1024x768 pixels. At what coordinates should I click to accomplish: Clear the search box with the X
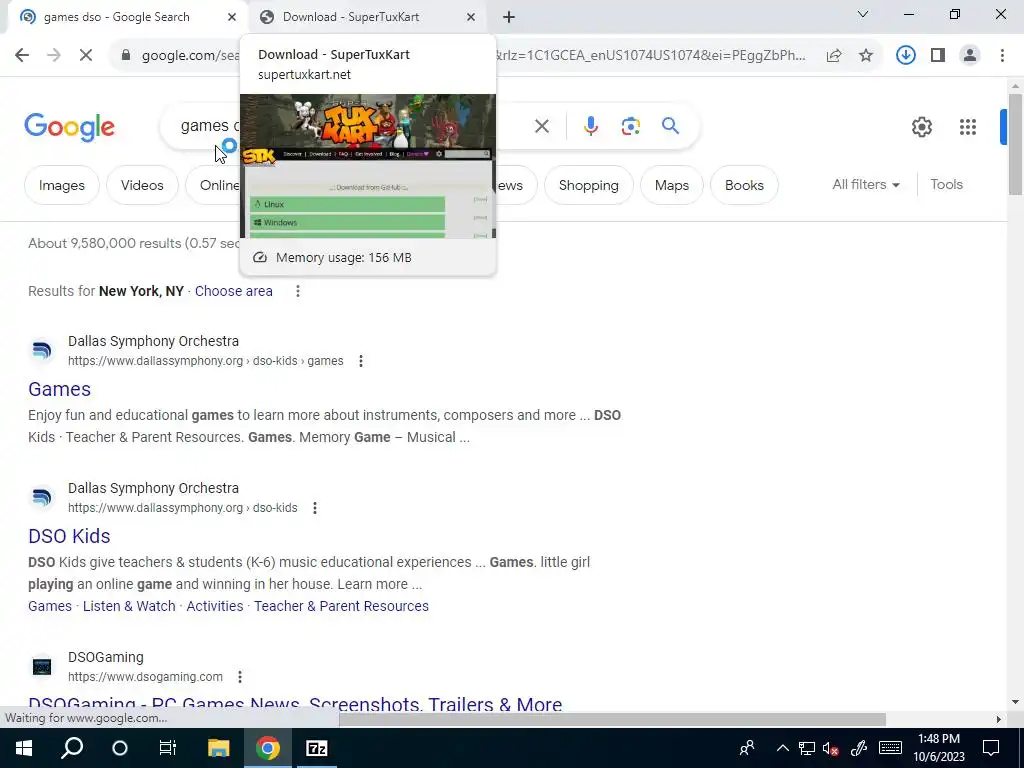pyautogui.click(x=541, y=126)
